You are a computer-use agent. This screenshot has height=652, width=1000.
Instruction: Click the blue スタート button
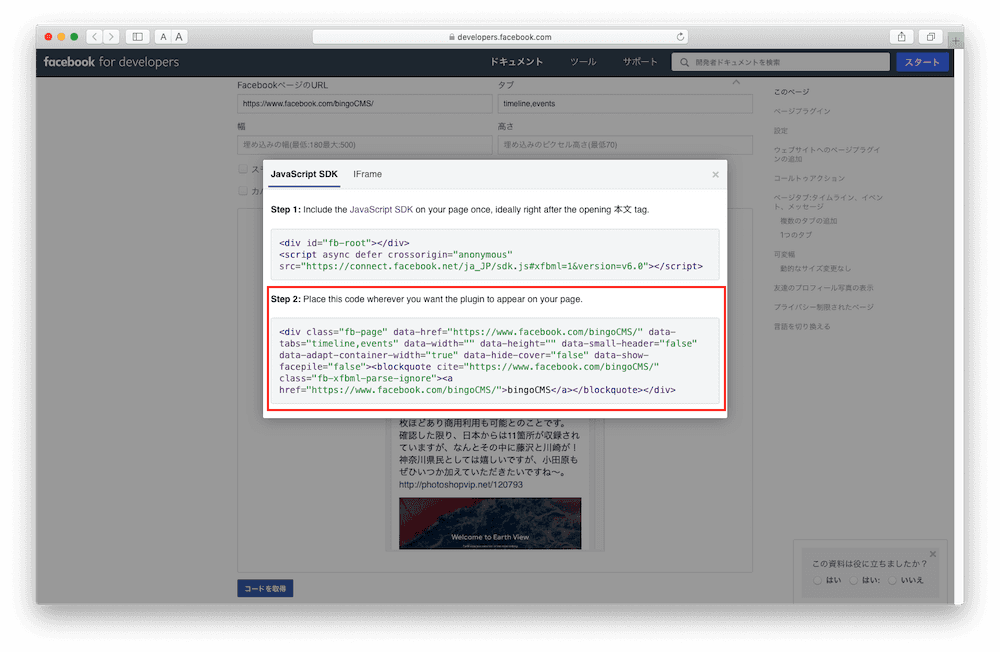[x=921, y=61]
